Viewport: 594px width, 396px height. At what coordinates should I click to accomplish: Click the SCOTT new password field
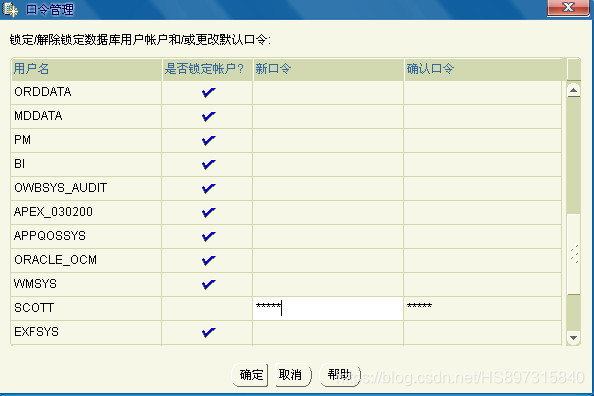pyautogui.click(x=328, y=308)
